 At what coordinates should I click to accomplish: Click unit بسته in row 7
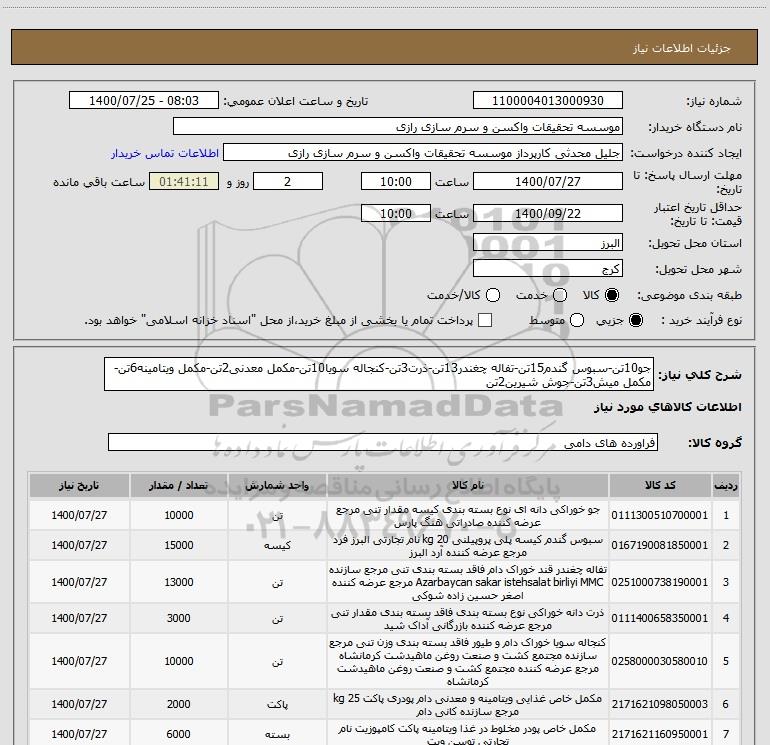click(x=277, y=735)
